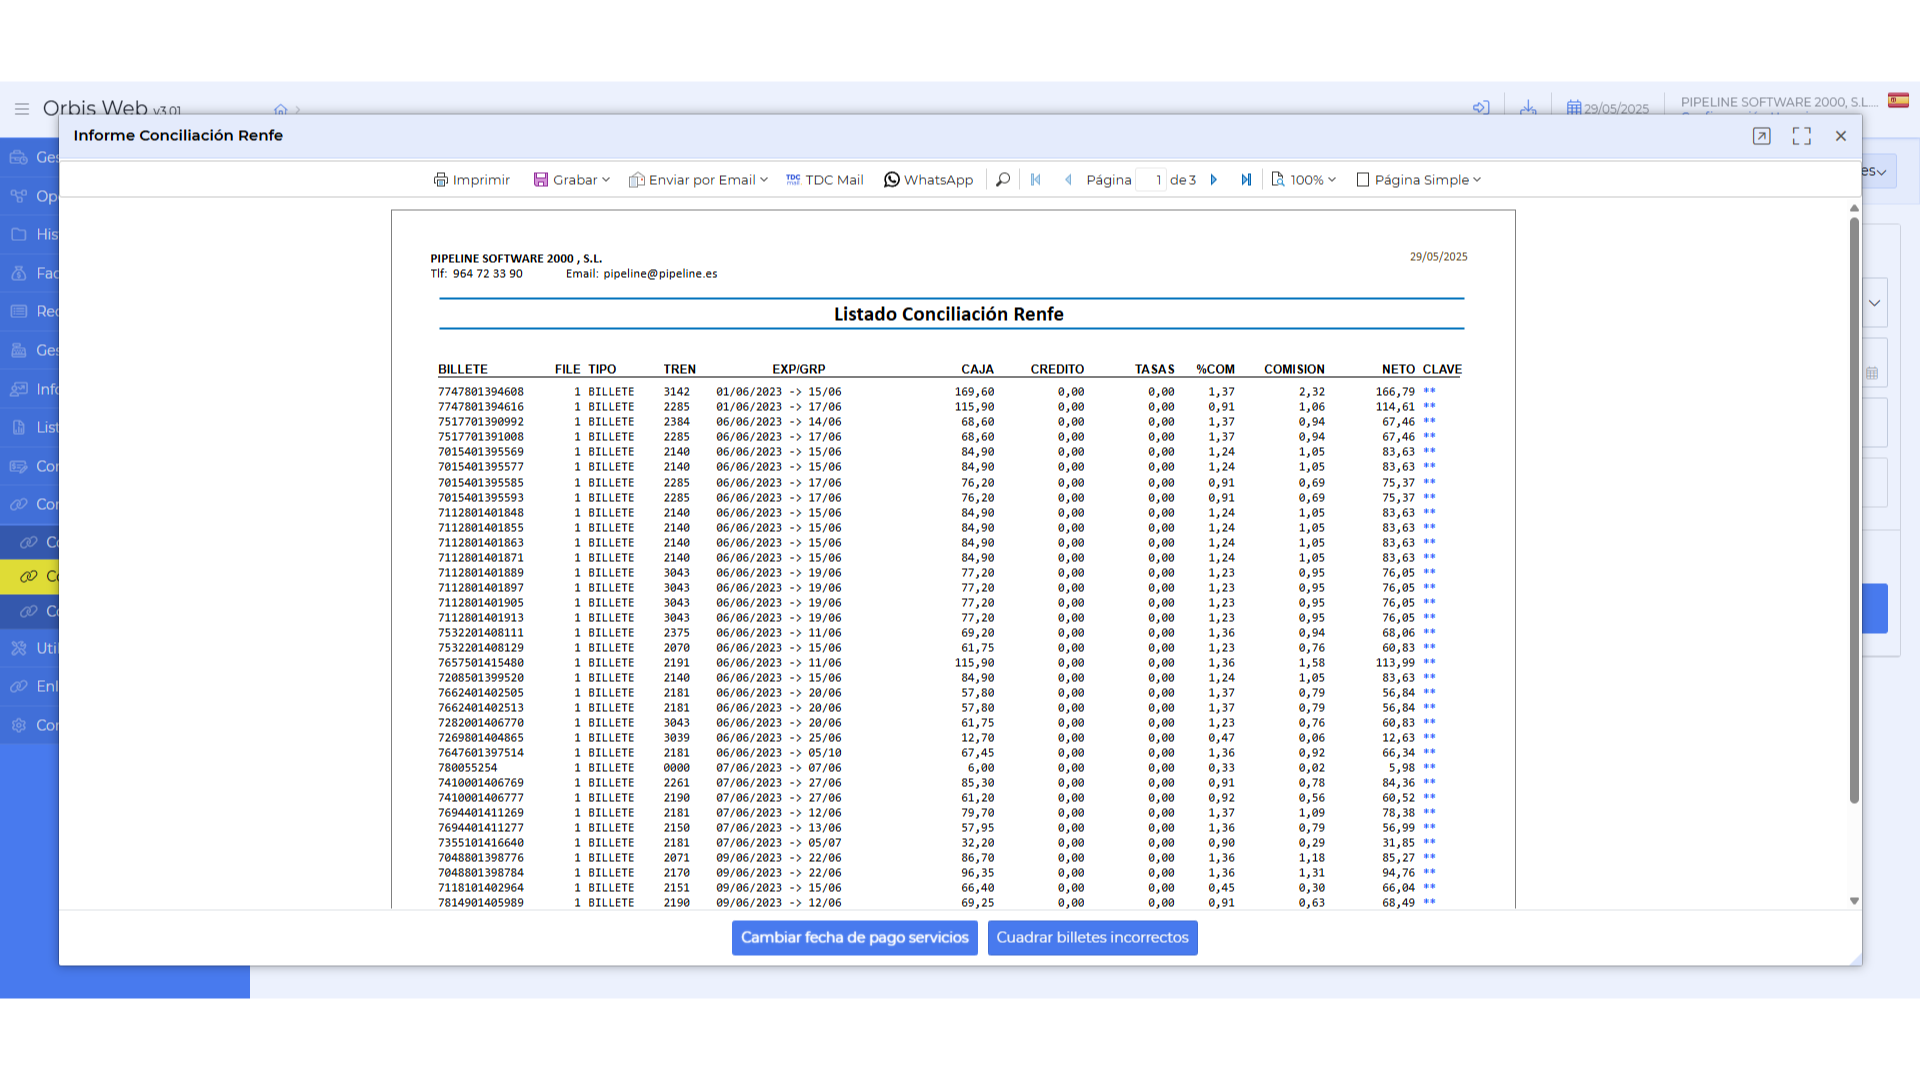This screenshot has width=1920, height=1080.
Task: Go to first page of report
Action: click(x=1036, y=180)
